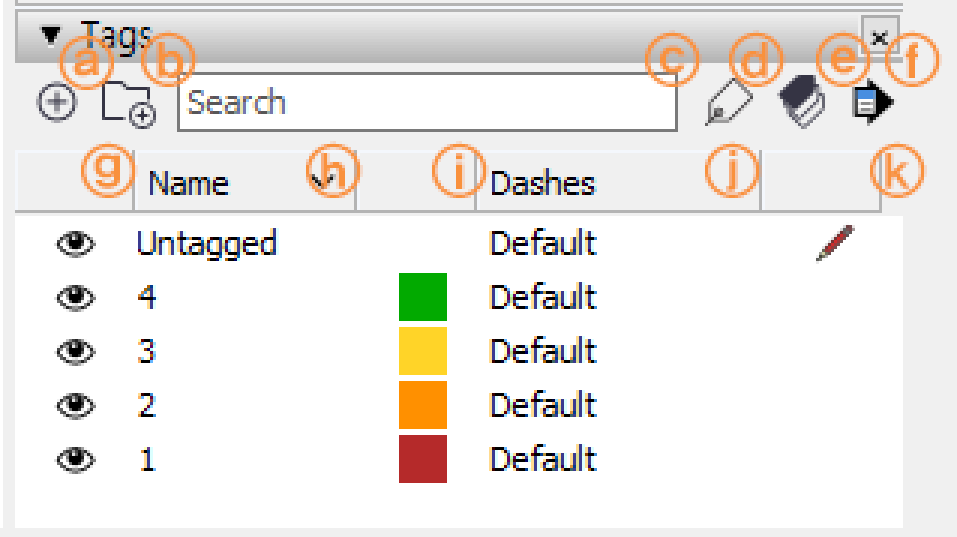
Task: Click the Add Tag Folder icon
Action: coord(128,104)
